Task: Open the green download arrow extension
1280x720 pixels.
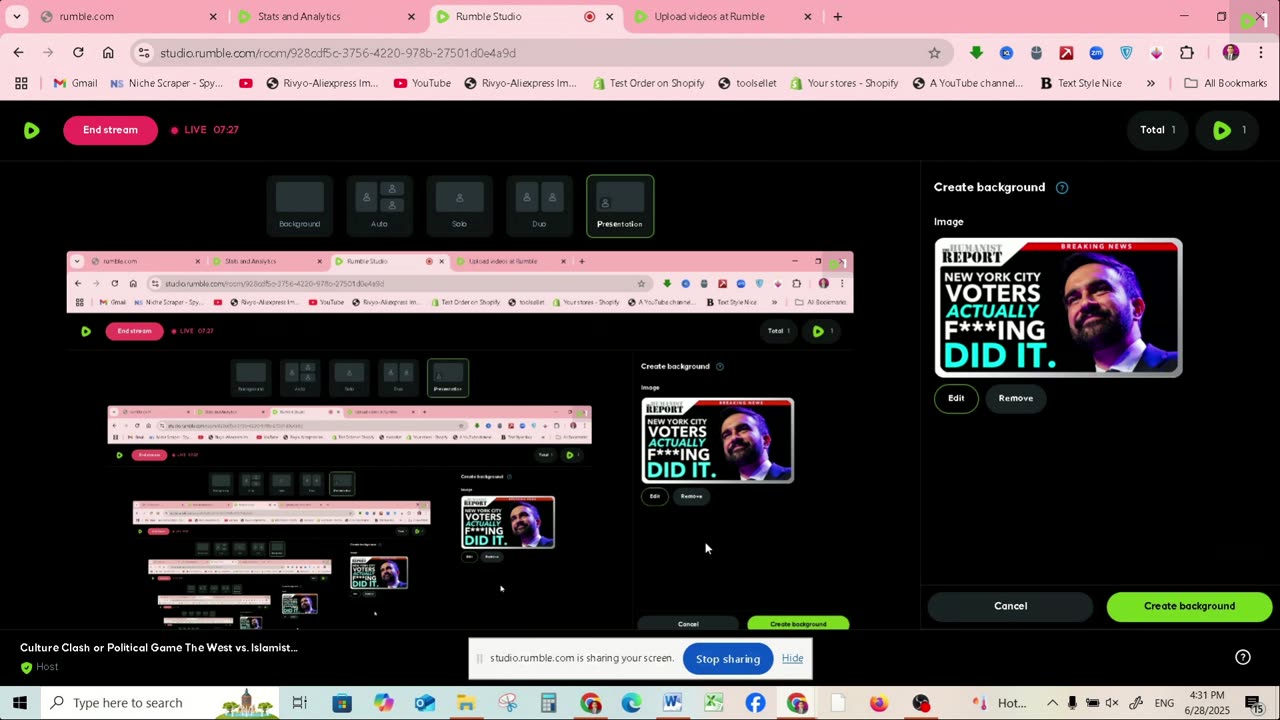Action: (976, 53)
